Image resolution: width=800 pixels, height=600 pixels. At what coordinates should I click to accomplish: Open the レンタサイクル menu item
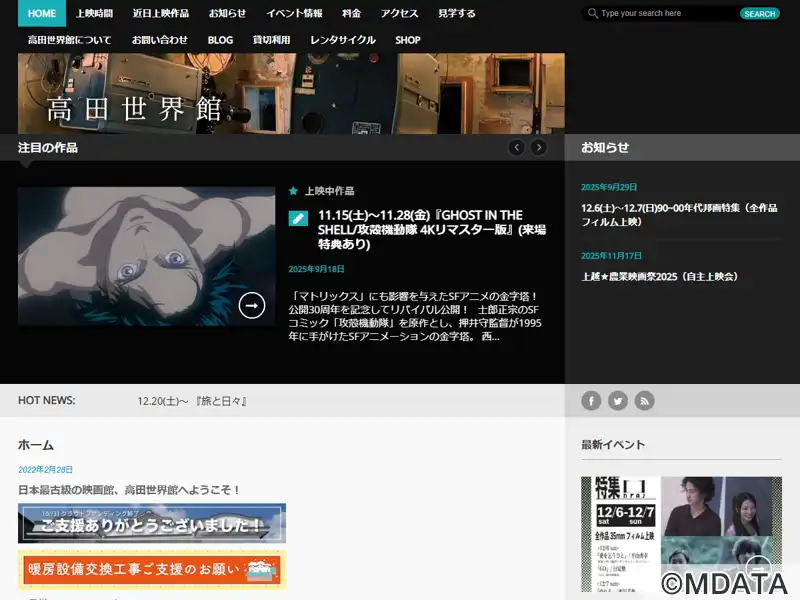click(343, 40)
